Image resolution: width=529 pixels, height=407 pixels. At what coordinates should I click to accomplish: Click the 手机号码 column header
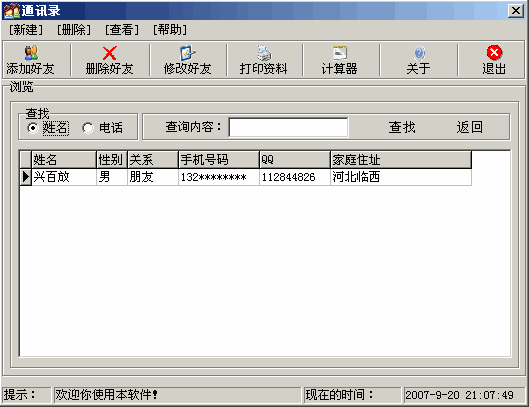219,159
